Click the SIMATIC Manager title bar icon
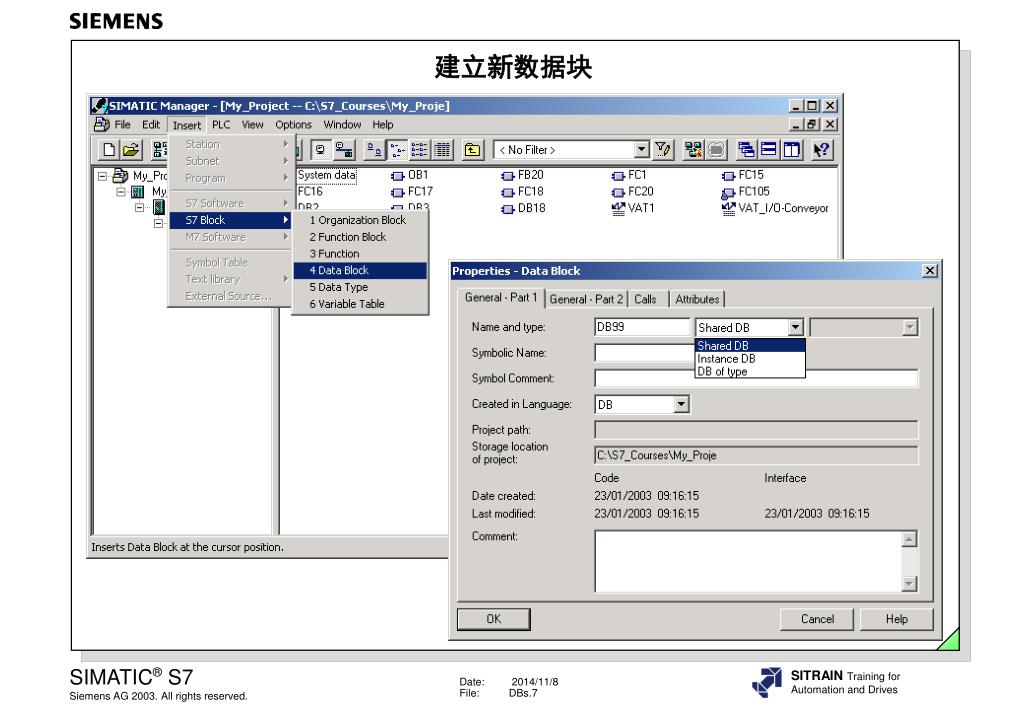This screenshot has width=1023, height=708. (99, 105)
